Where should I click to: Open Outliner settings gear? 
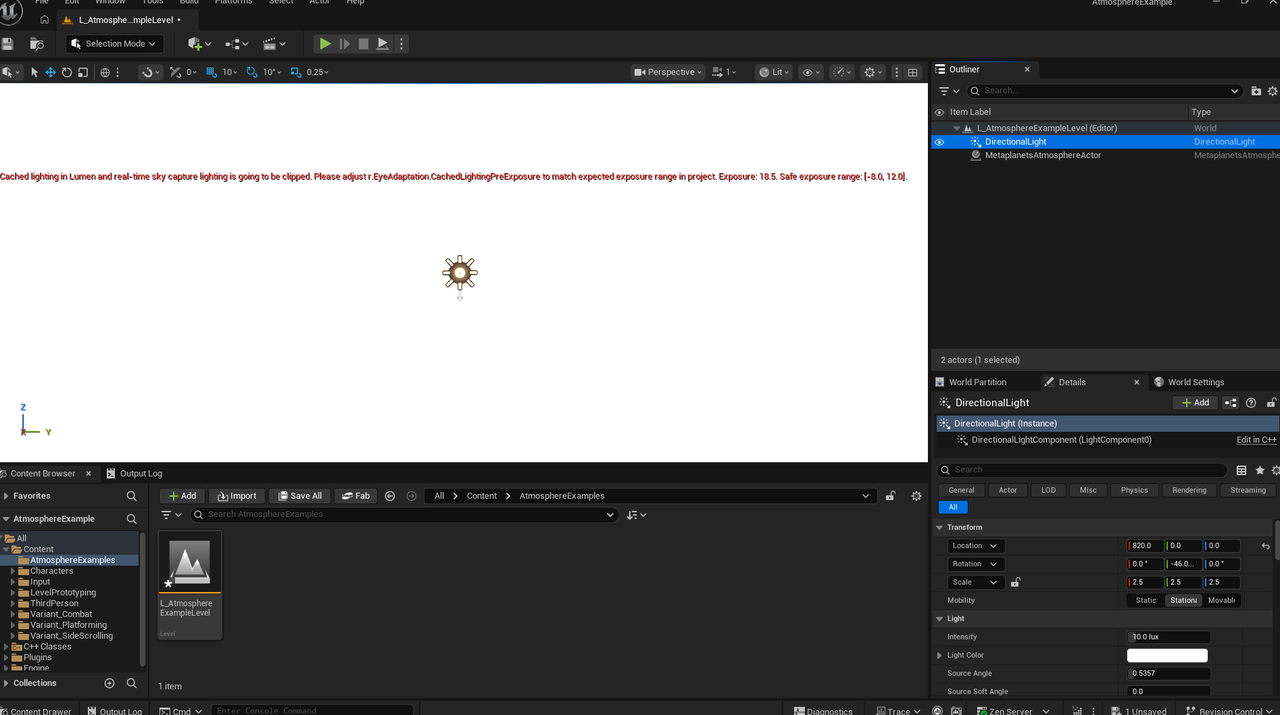[1272, 91]
